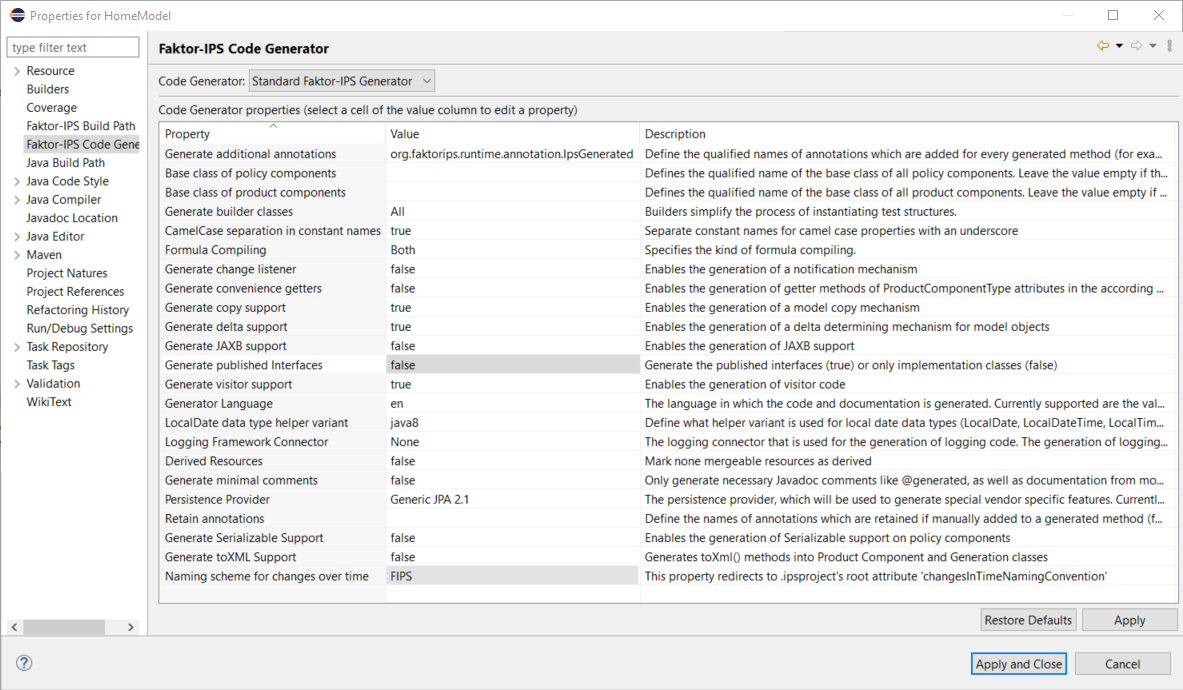Edit Derived Resources value 'false'

[512, 462]
